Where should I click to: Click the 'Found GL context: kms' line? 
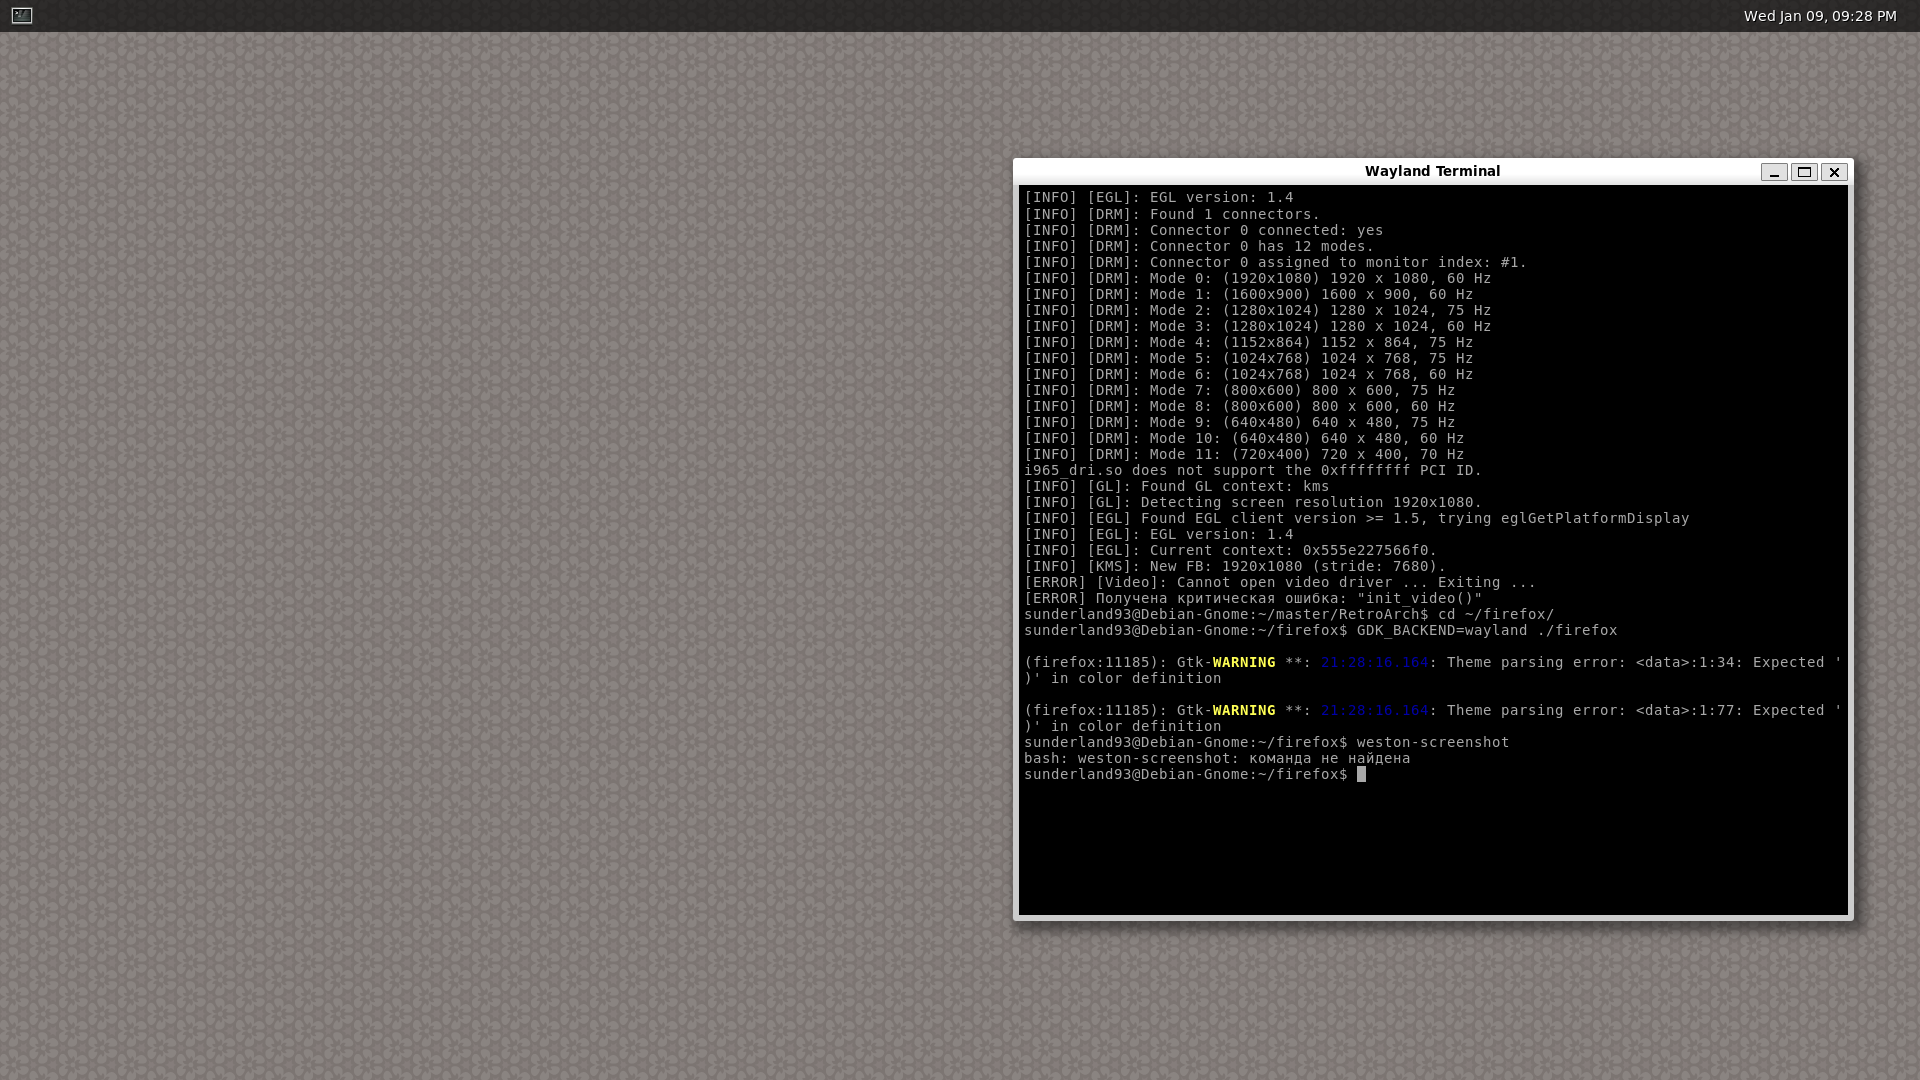[1177, 486]
